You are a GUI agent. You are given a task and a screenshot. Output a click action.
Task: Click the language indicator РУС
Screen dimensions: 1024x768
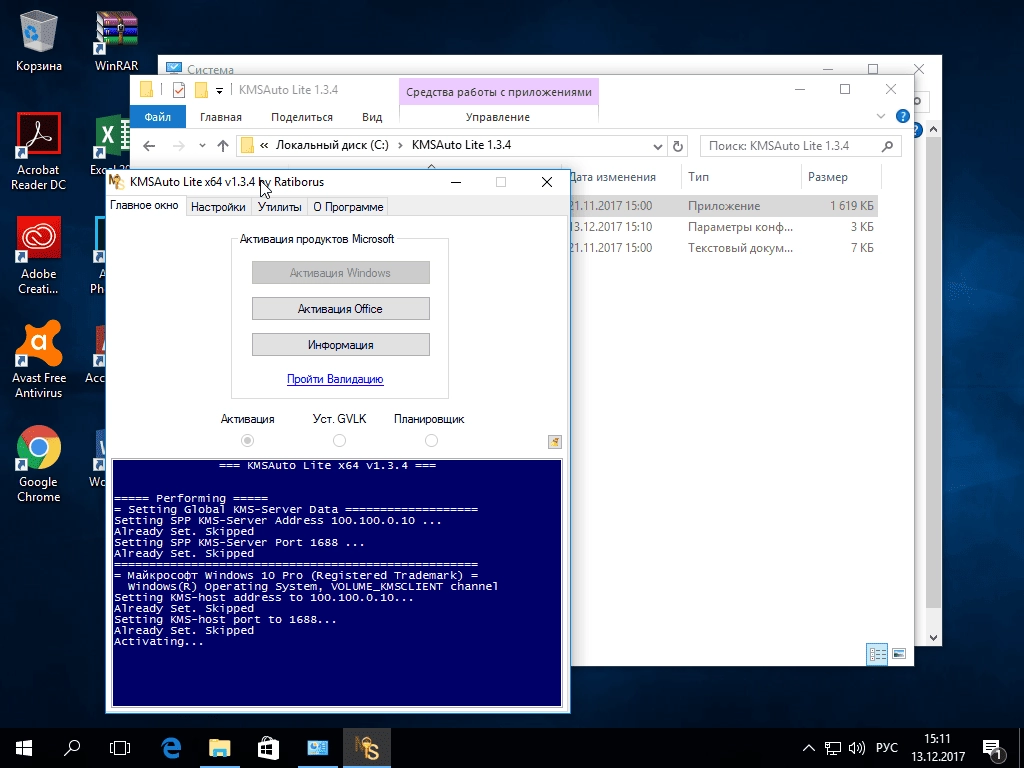(887, 748)
